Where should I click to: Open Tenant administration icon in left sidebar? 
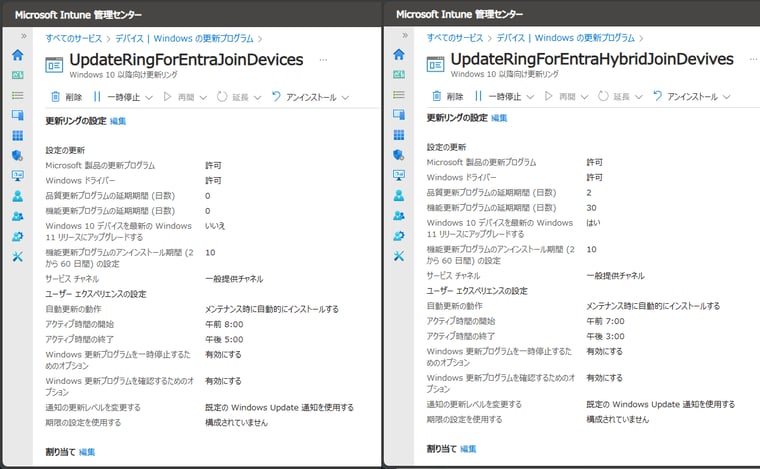pos(17,236)
